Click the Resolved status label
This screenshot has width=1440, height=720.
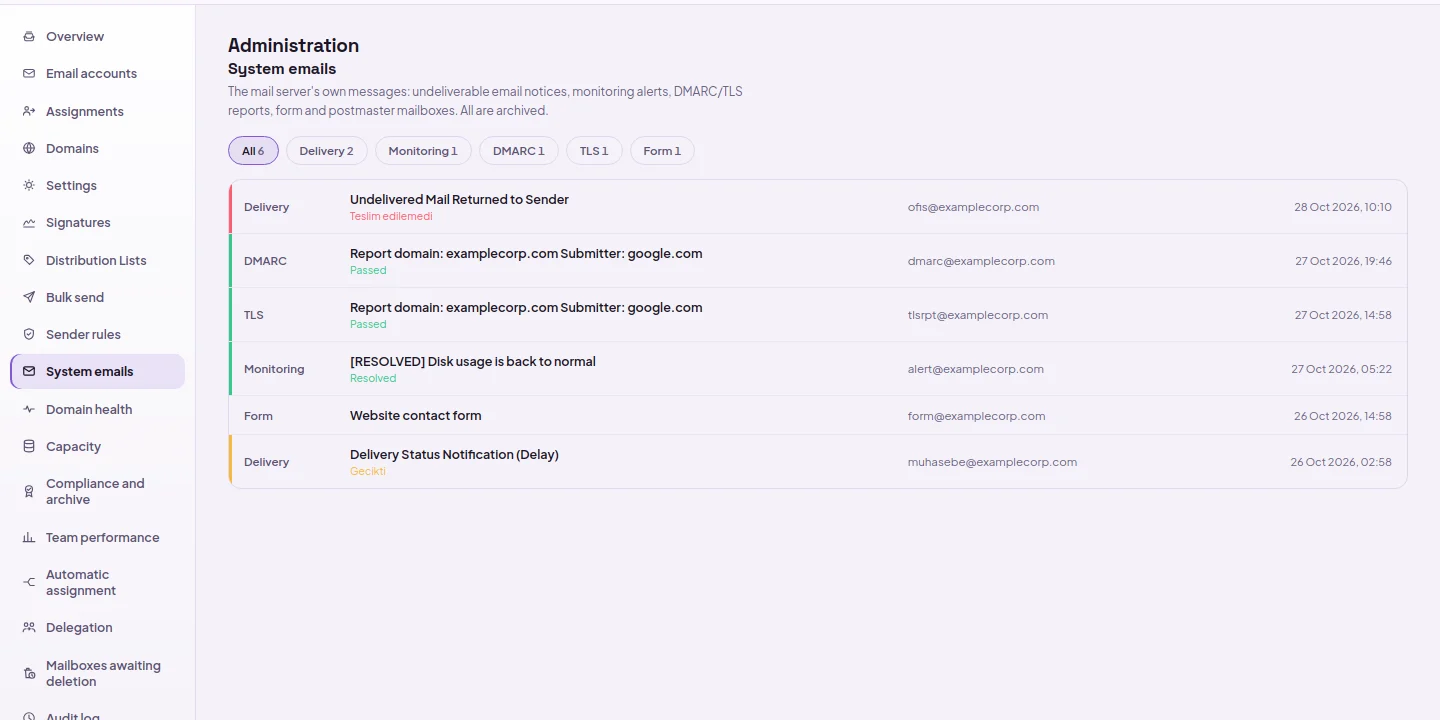click(x=373, y=378)
